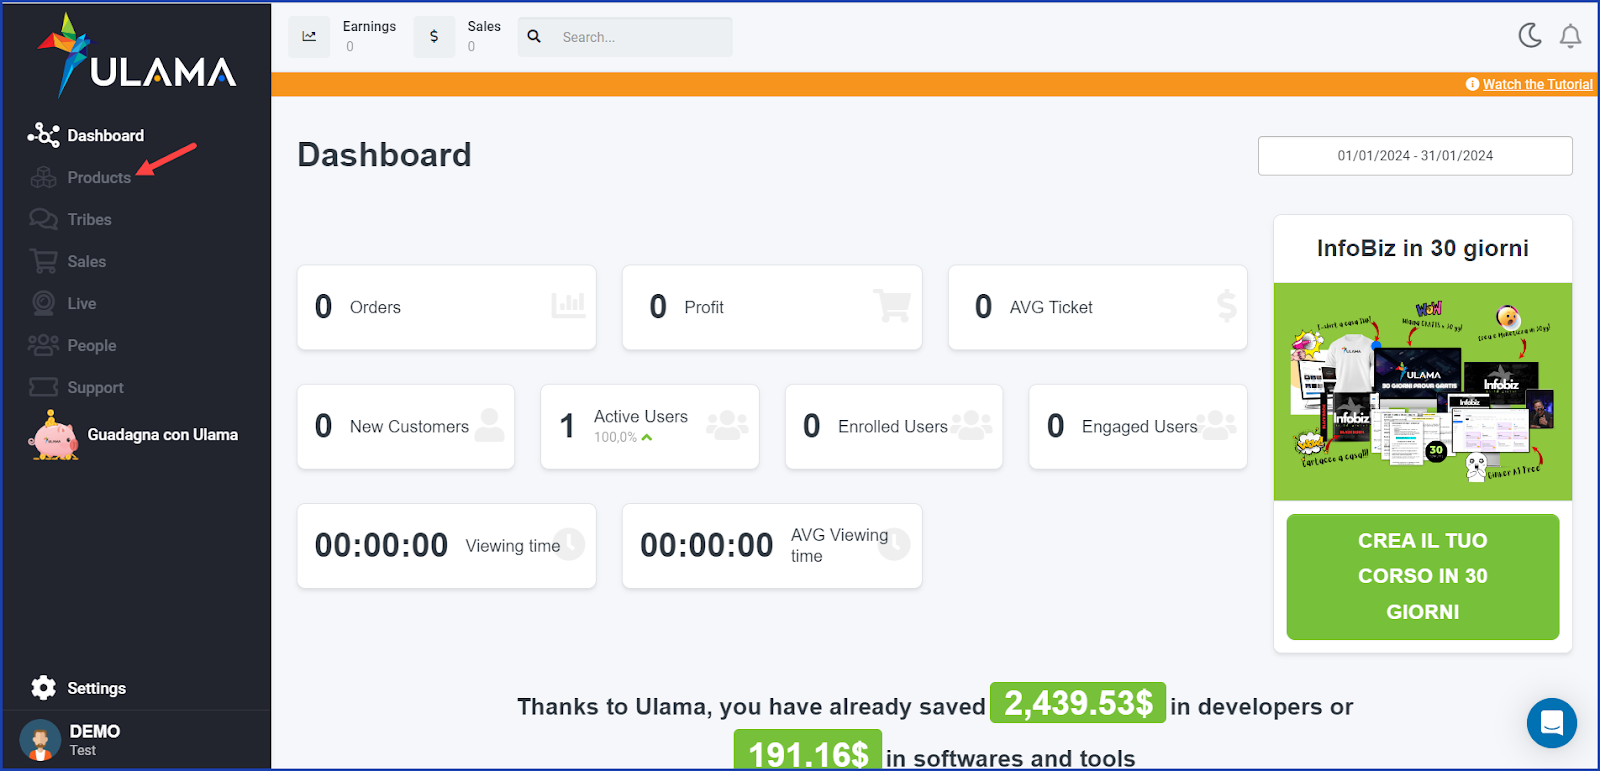
Task: Open the DEMO Test profile name
Action: [x=95, y=740]
